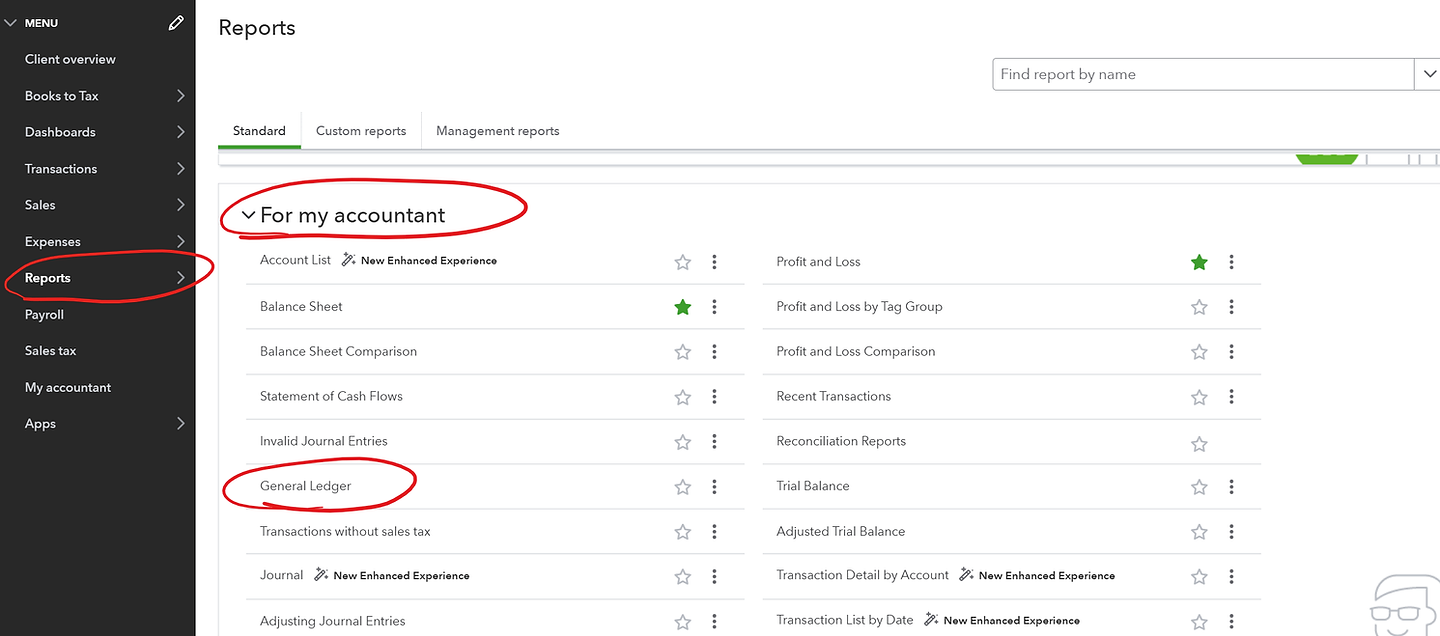1440x636 pixels.
Task: Open the General Ledger report
Action: [x=306, y=486]
